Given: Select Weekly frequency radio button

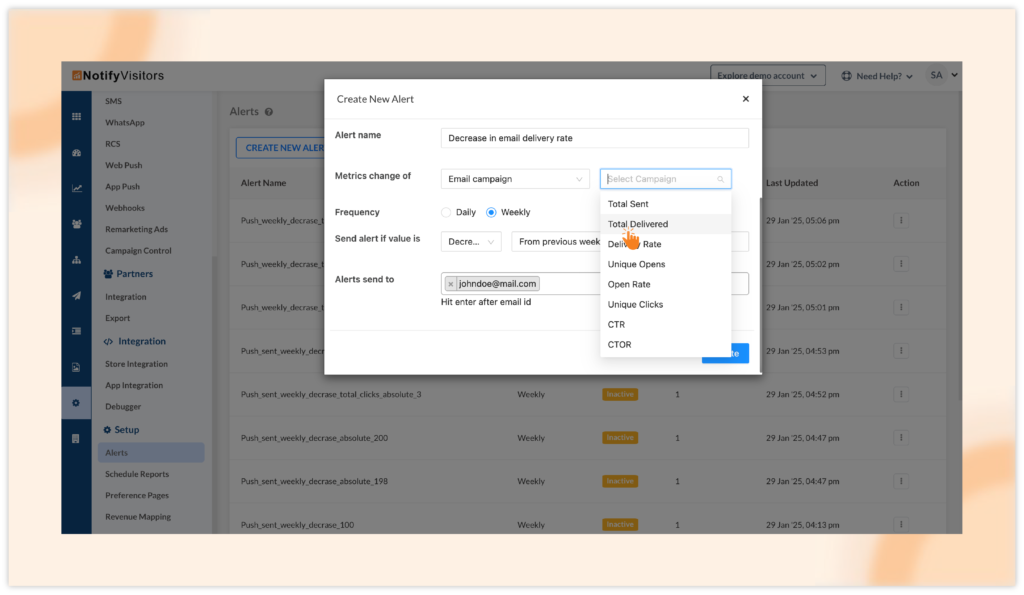Looking at the screenshot, I should pyautogui.click(x=491, y=212).
